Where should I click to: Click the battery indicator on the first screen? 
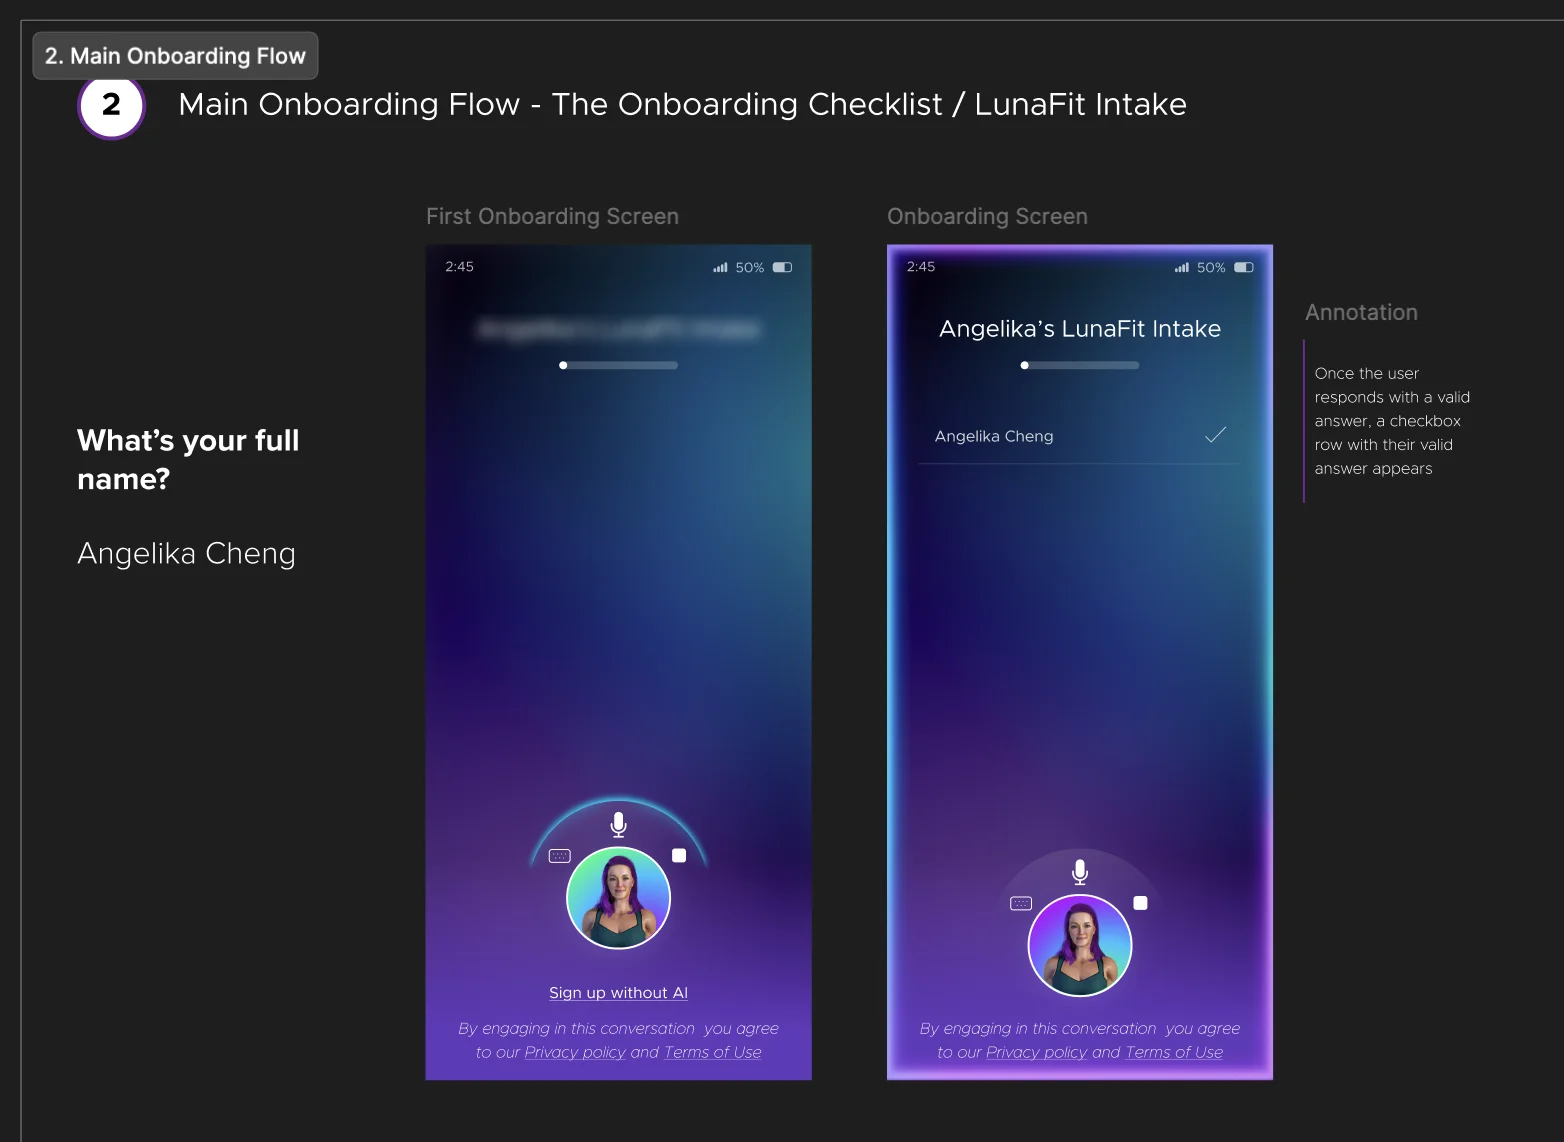pyautogui.click(x=782, y=267)
